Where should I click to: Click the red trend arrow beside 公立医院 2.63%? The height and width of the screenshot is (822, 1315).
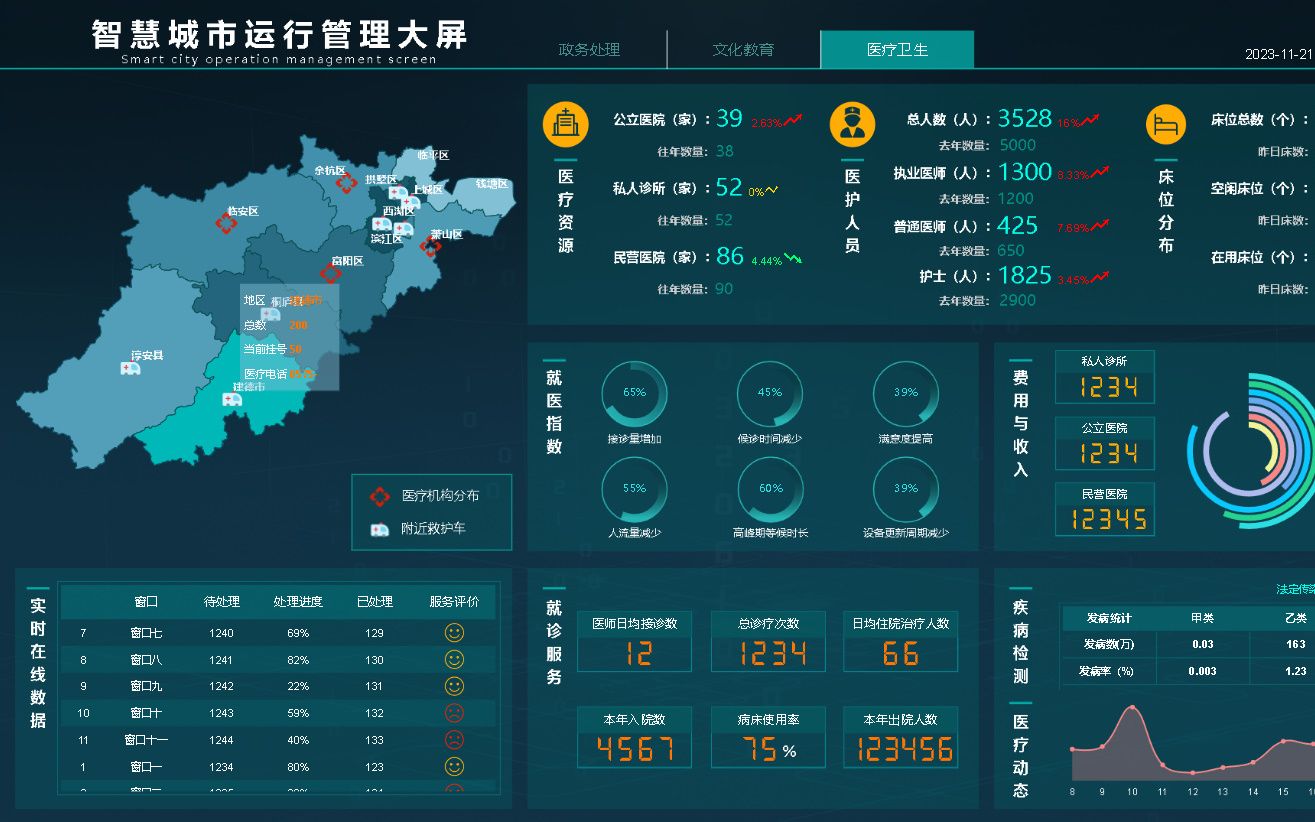pos(793,121)
